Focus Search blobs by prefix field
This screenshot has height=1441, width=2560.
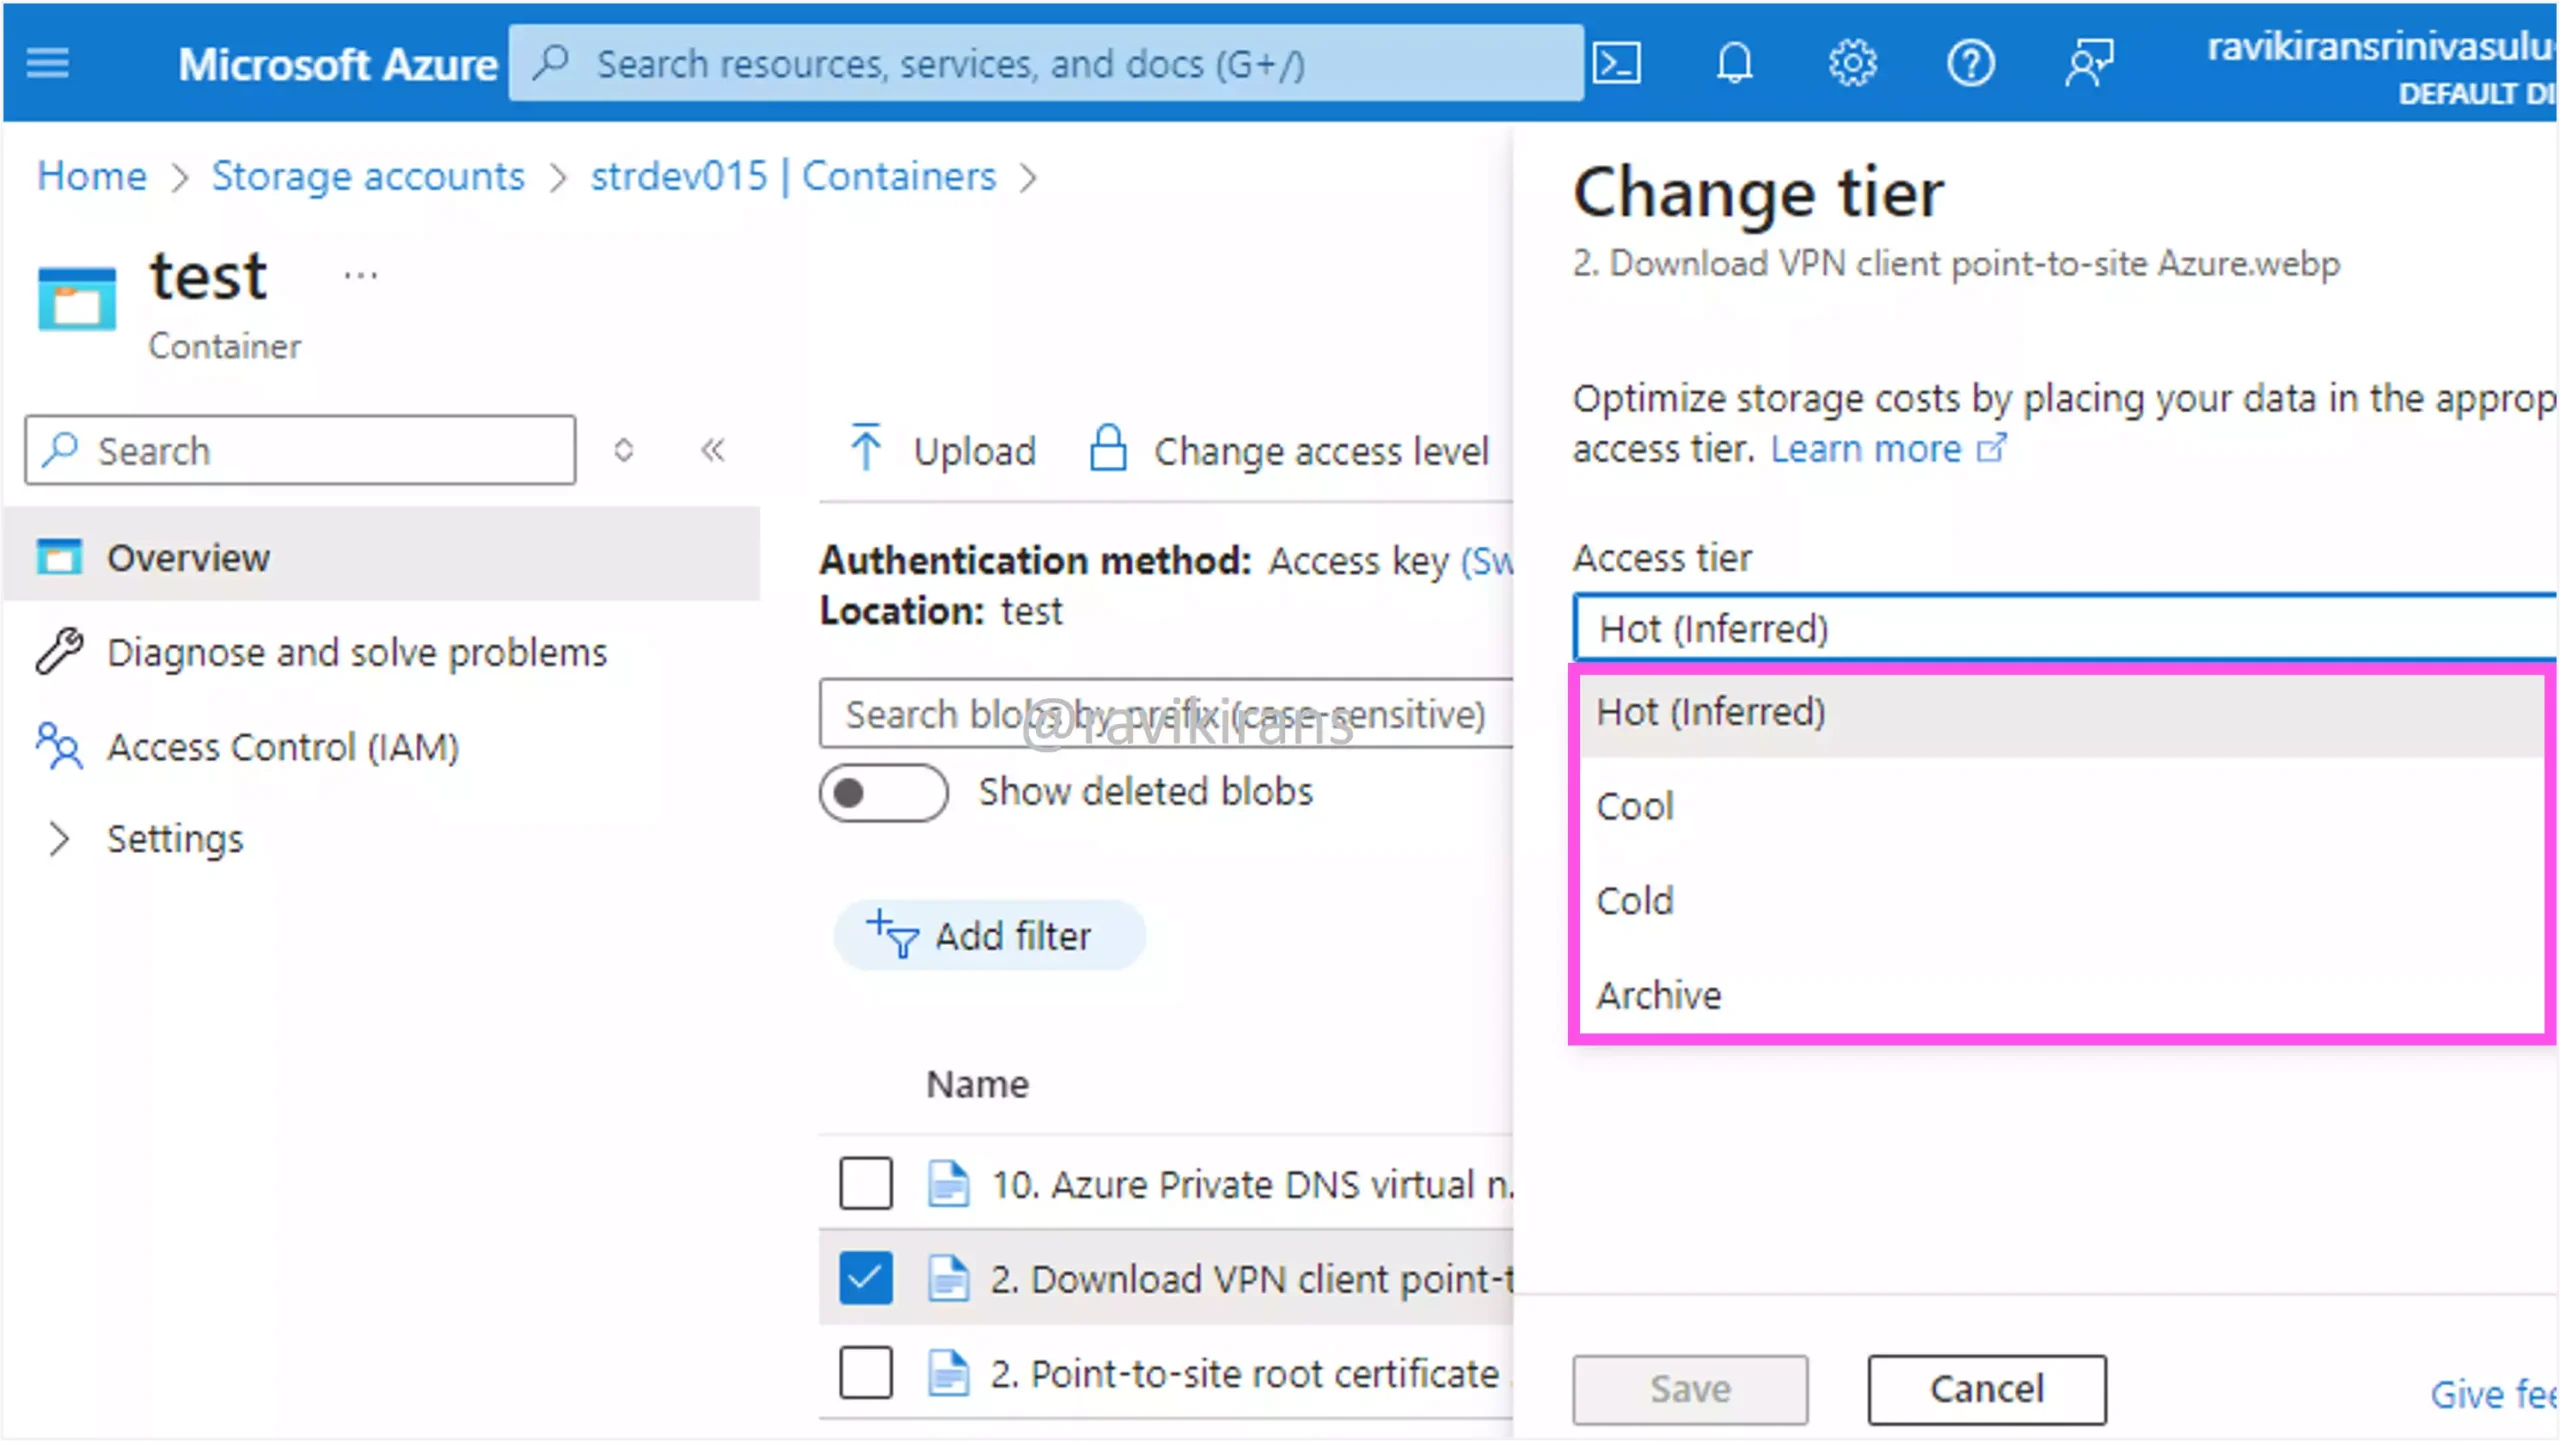click(x=1166, y=714)
